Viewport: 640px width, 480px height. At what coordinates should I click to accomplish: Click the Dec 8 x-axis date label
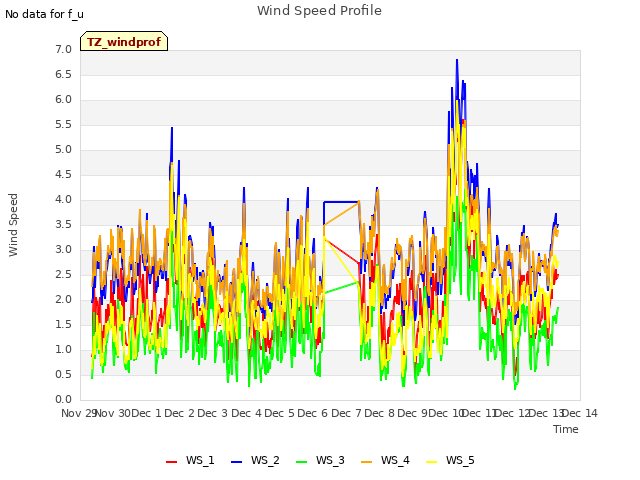(380, 413)
